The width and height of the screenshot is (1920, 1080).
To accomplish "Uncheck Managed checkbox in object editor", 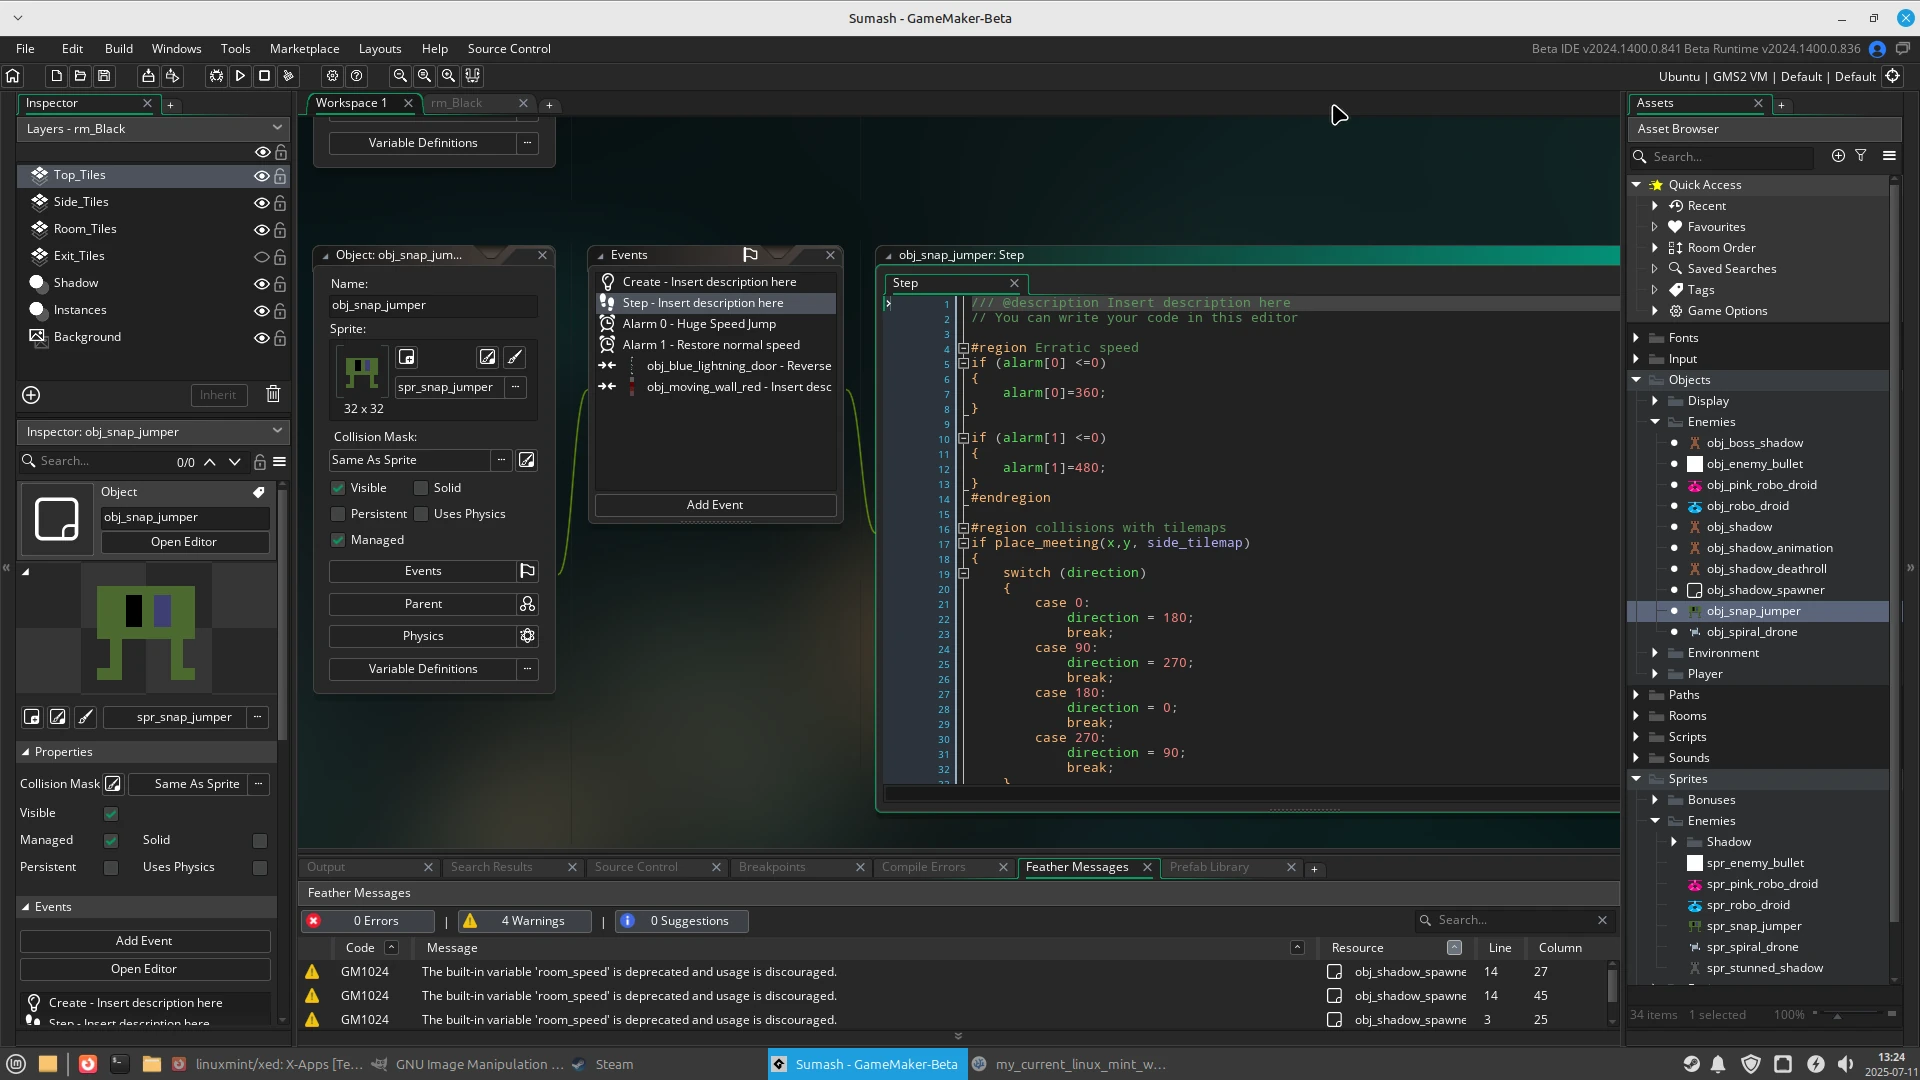I will 338,540.
